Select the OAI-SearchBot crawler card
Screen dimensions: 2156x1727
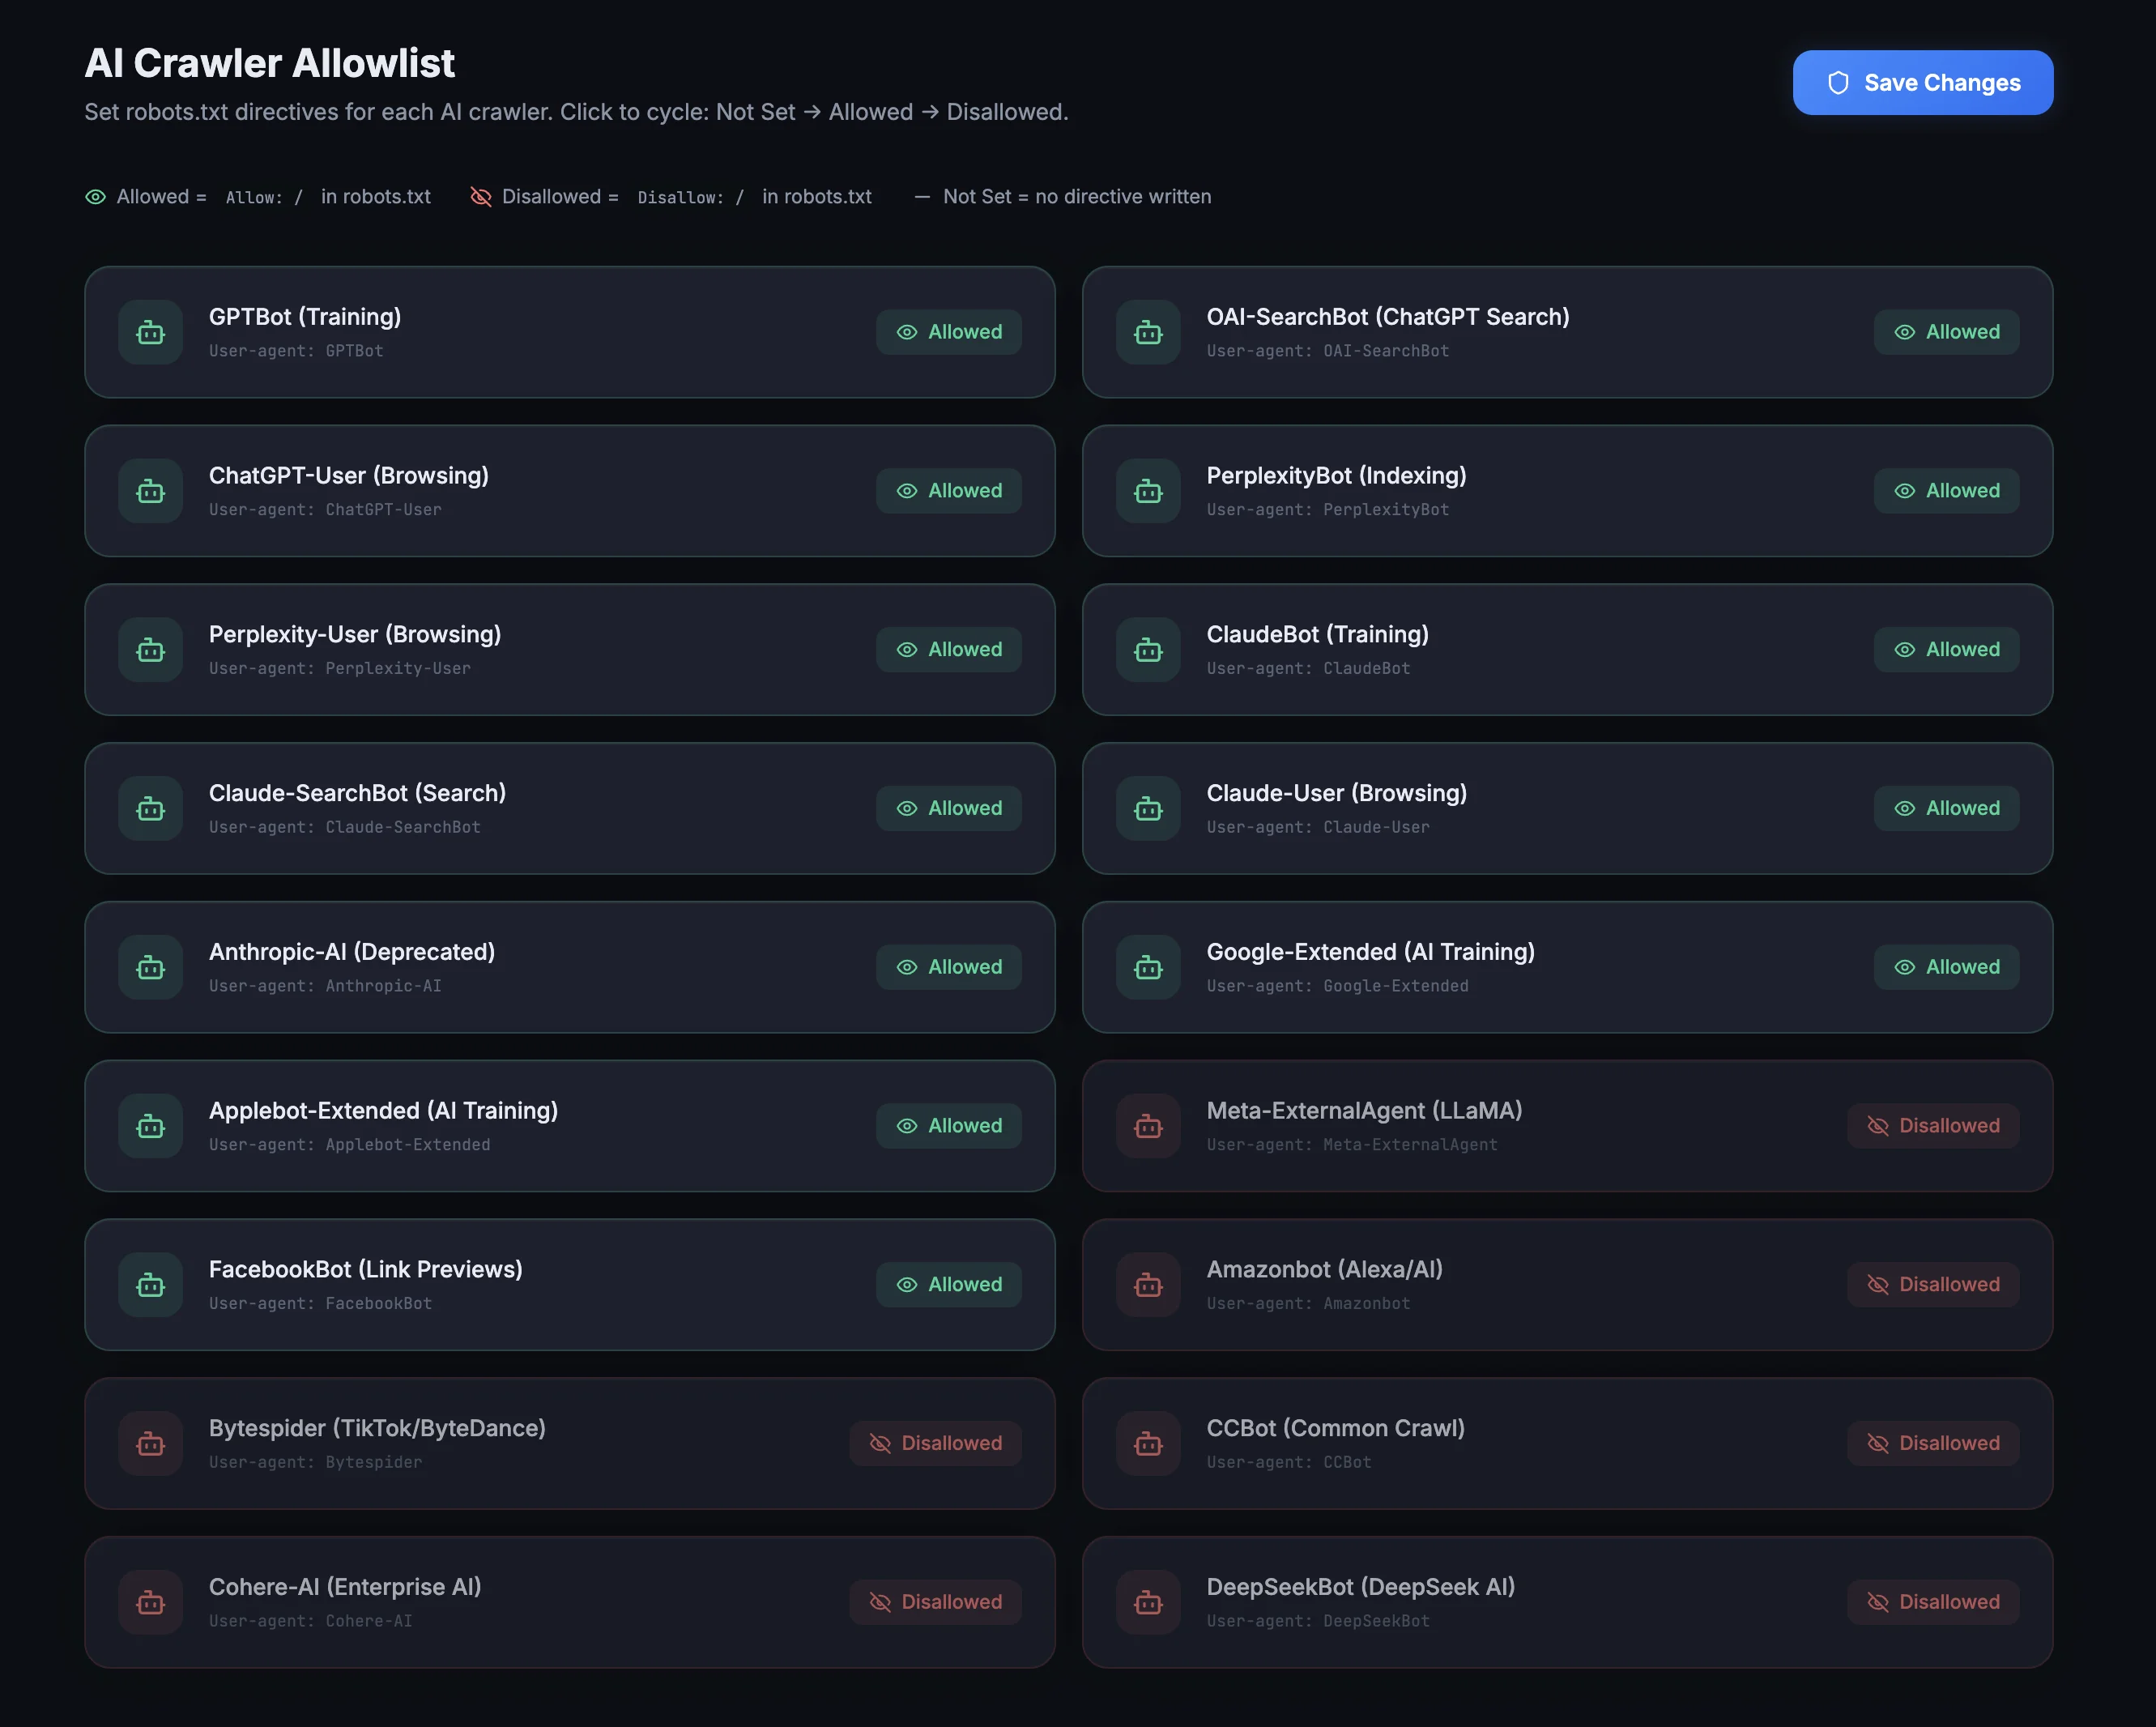[x=1566, y=332]
